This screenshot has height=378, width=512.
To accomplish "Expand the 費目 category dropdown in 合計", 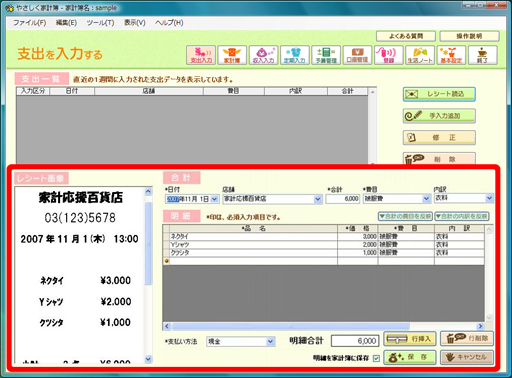I will [x=427, y=199].
